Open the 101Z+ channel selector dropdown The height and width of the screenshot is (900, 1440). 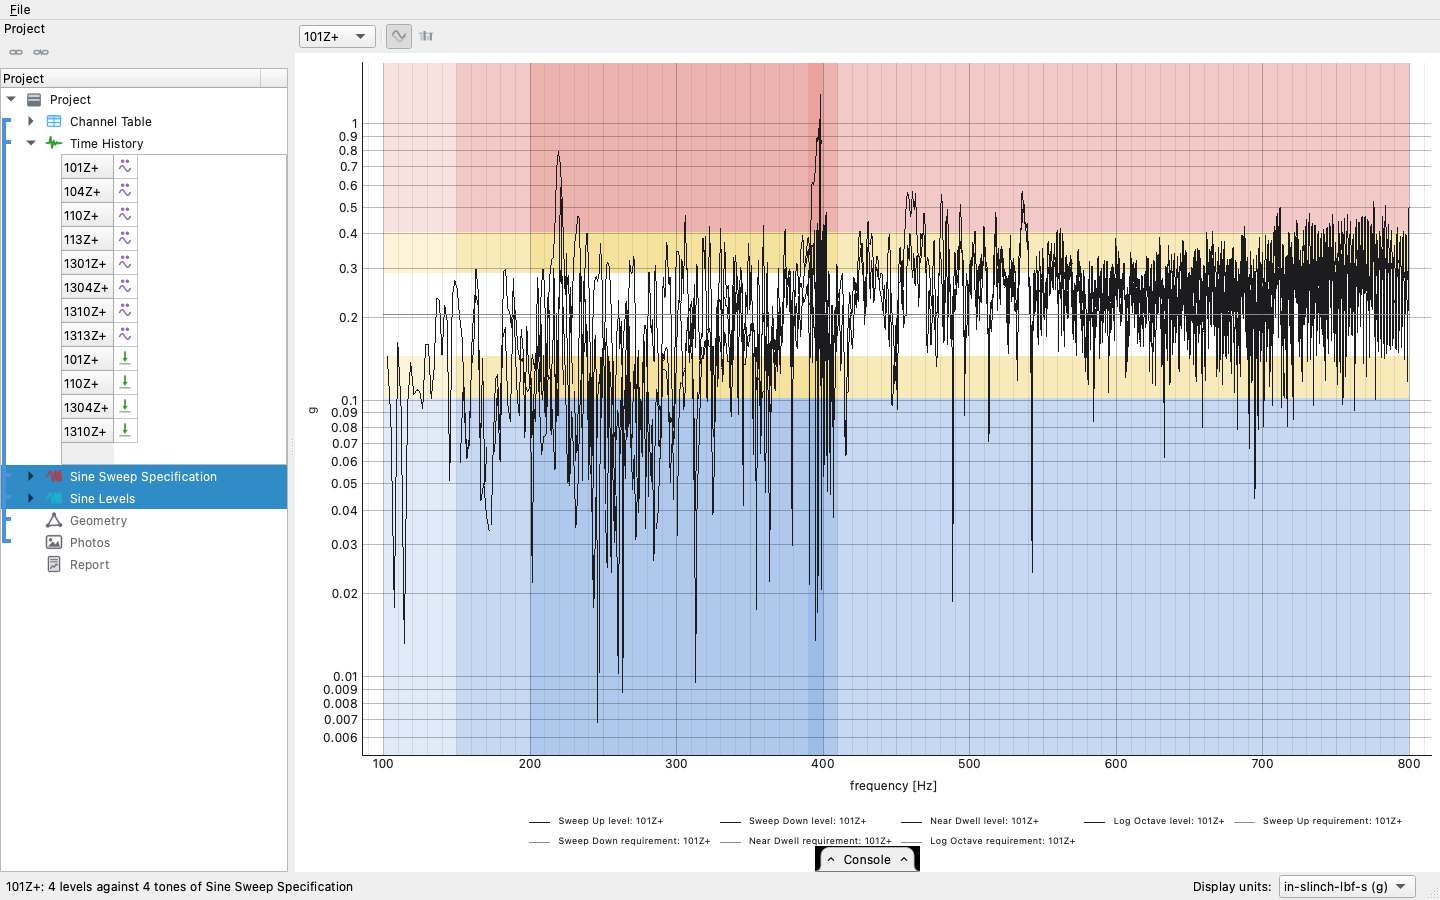click(337, 37)
